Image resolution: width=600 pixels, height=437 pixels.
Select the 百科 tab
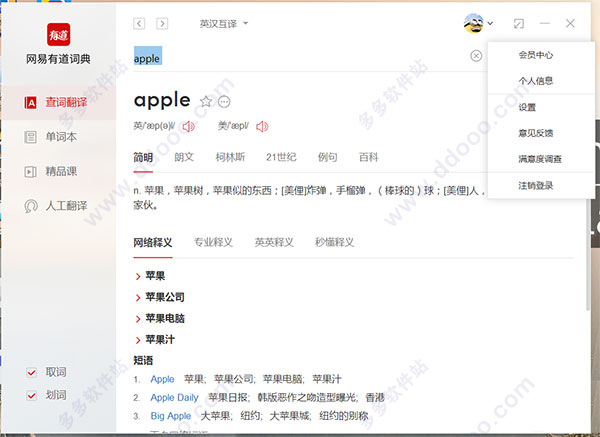tap(368, 157)
